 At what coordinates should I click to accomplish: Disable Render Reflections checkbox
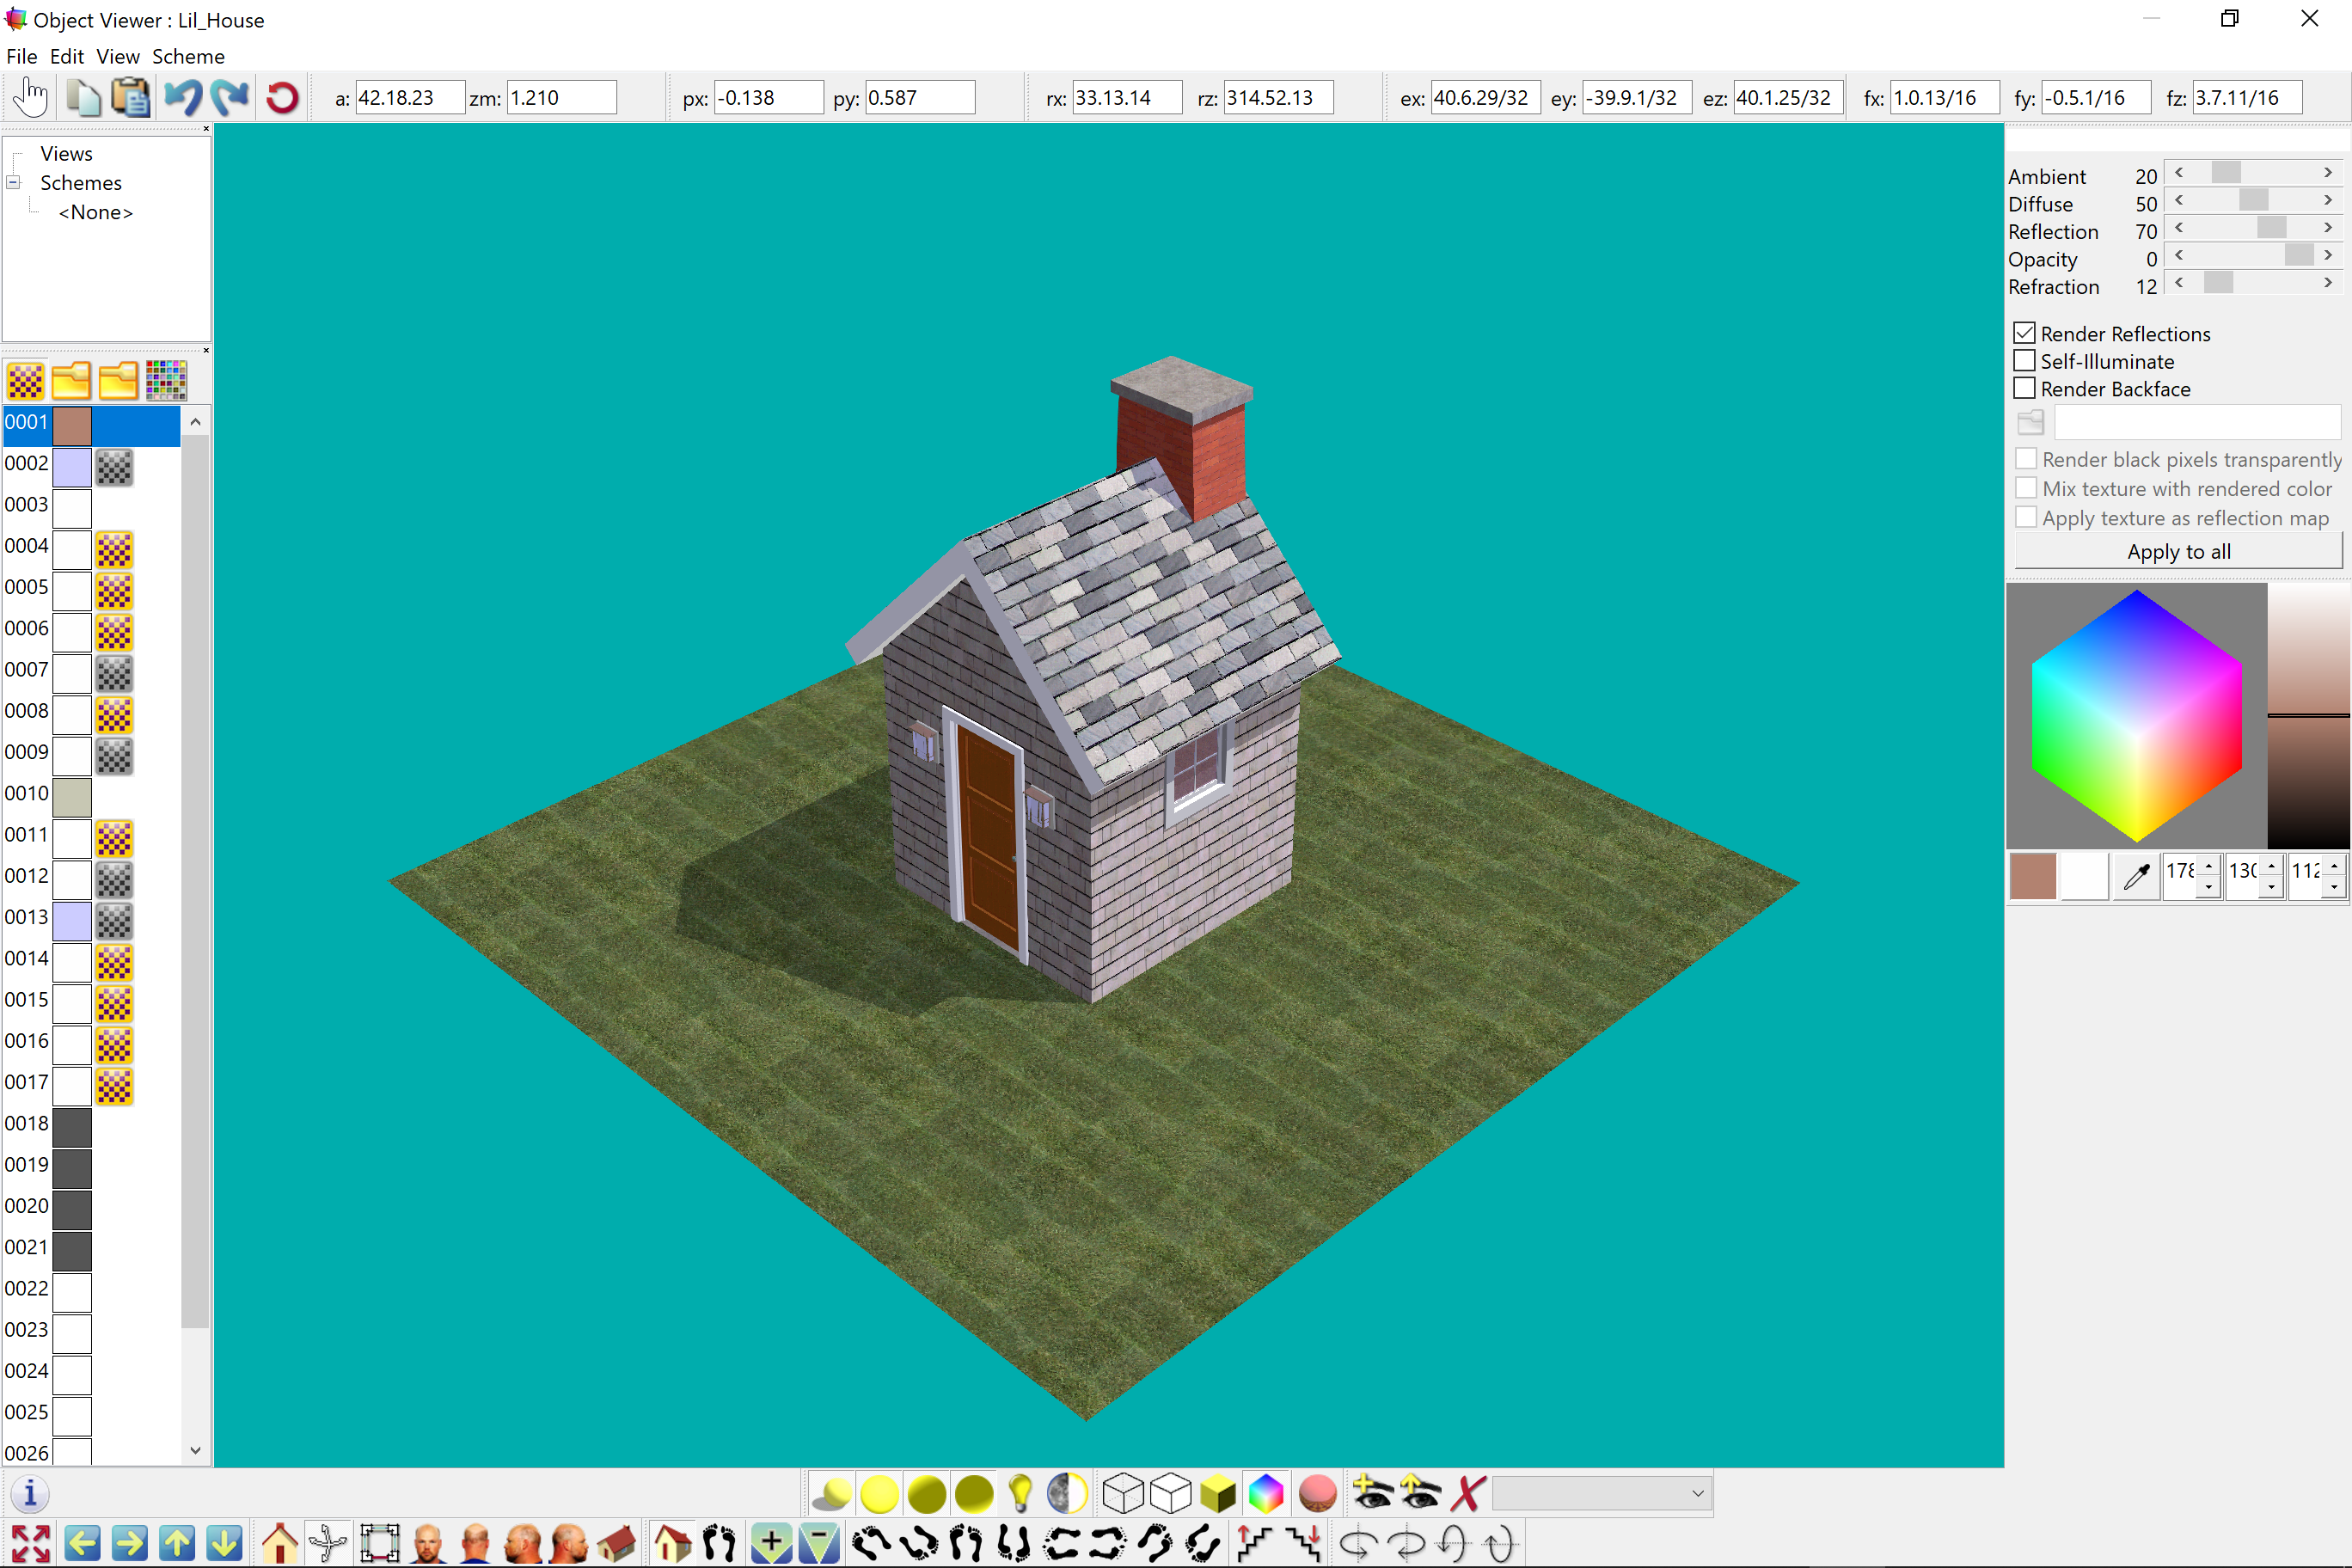(2024, 333)
